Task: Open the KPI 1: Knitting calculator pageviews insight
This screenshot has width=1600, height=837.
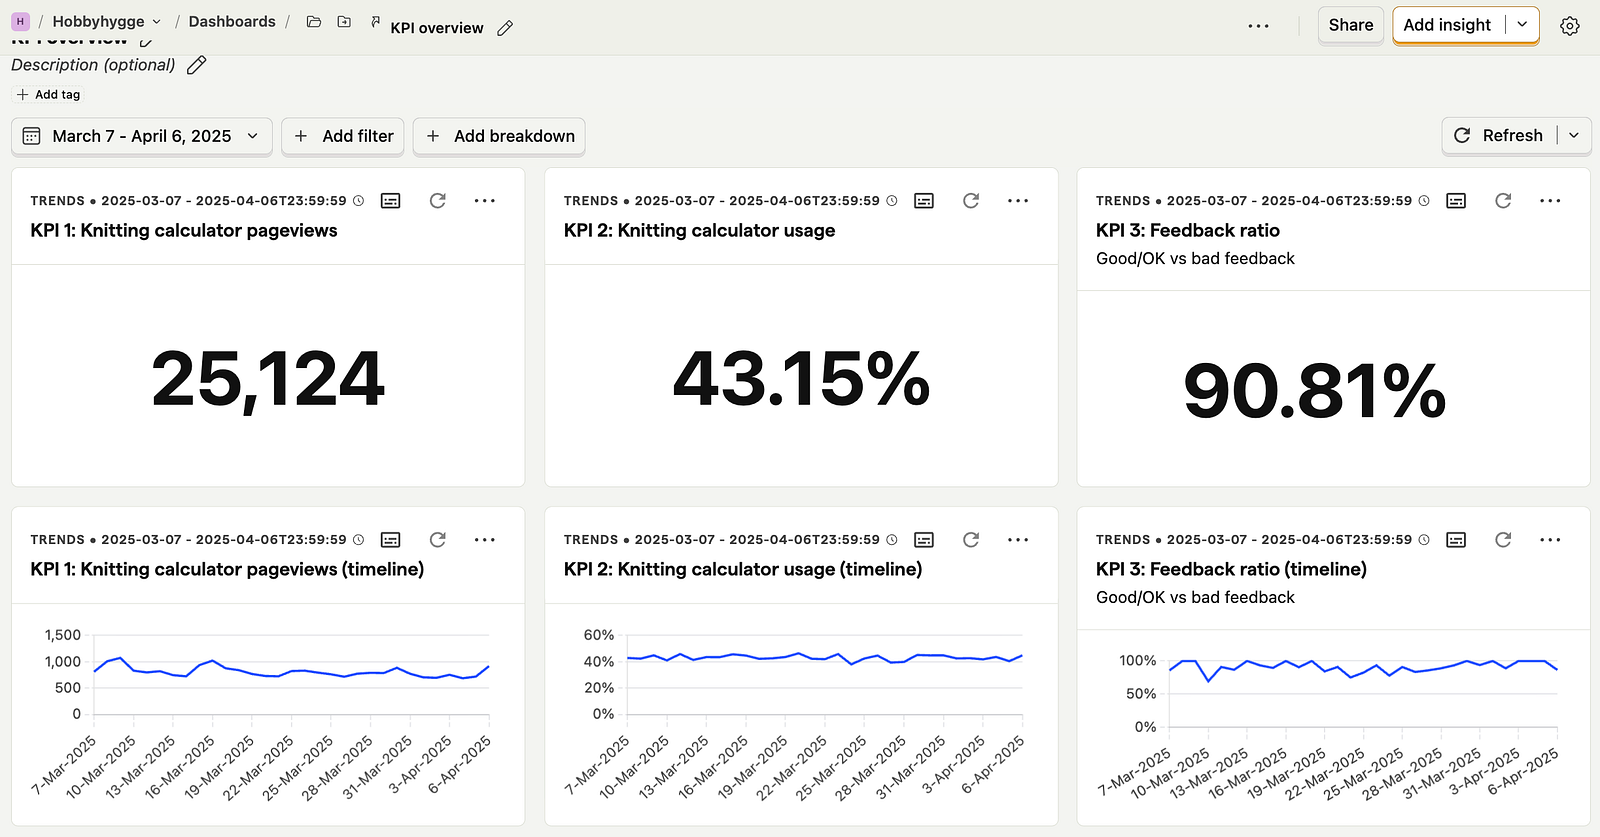Action: 184,231
